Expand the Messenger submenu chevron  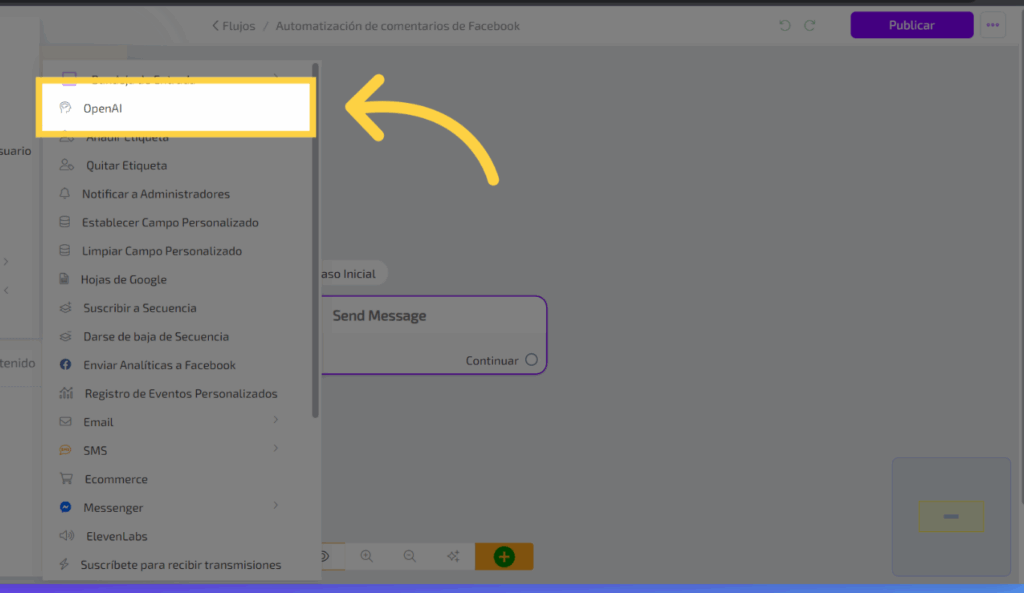point(275,506)
